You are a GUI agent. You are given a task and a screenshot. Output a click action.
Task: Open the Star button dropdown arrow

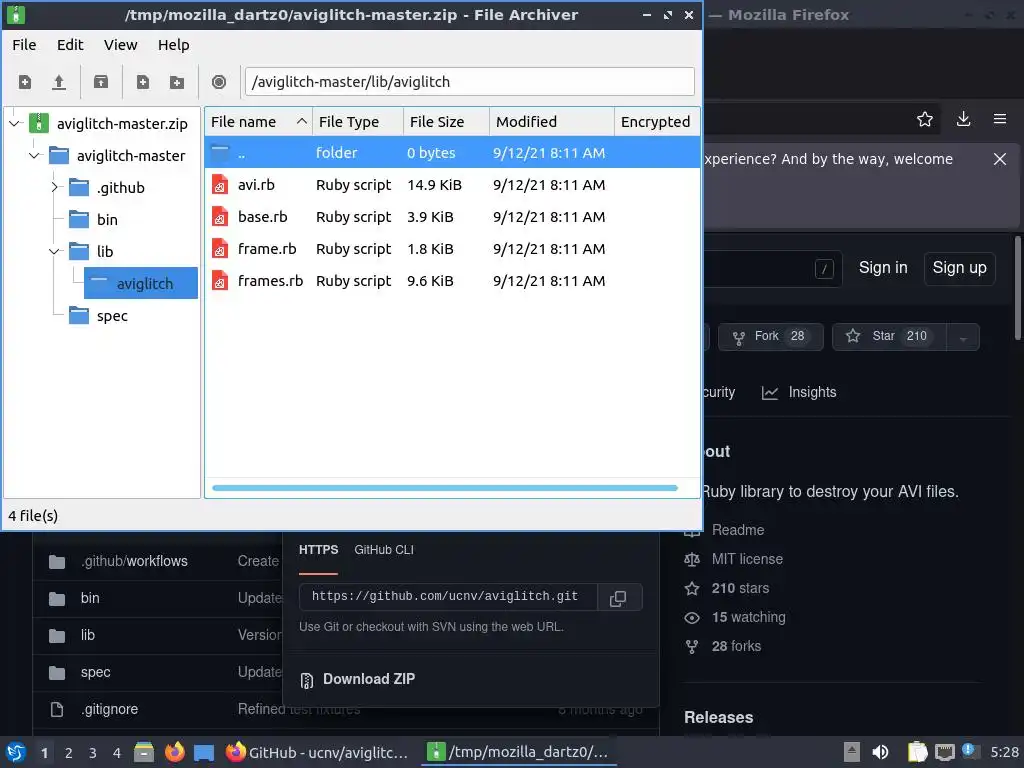point(963,337)
